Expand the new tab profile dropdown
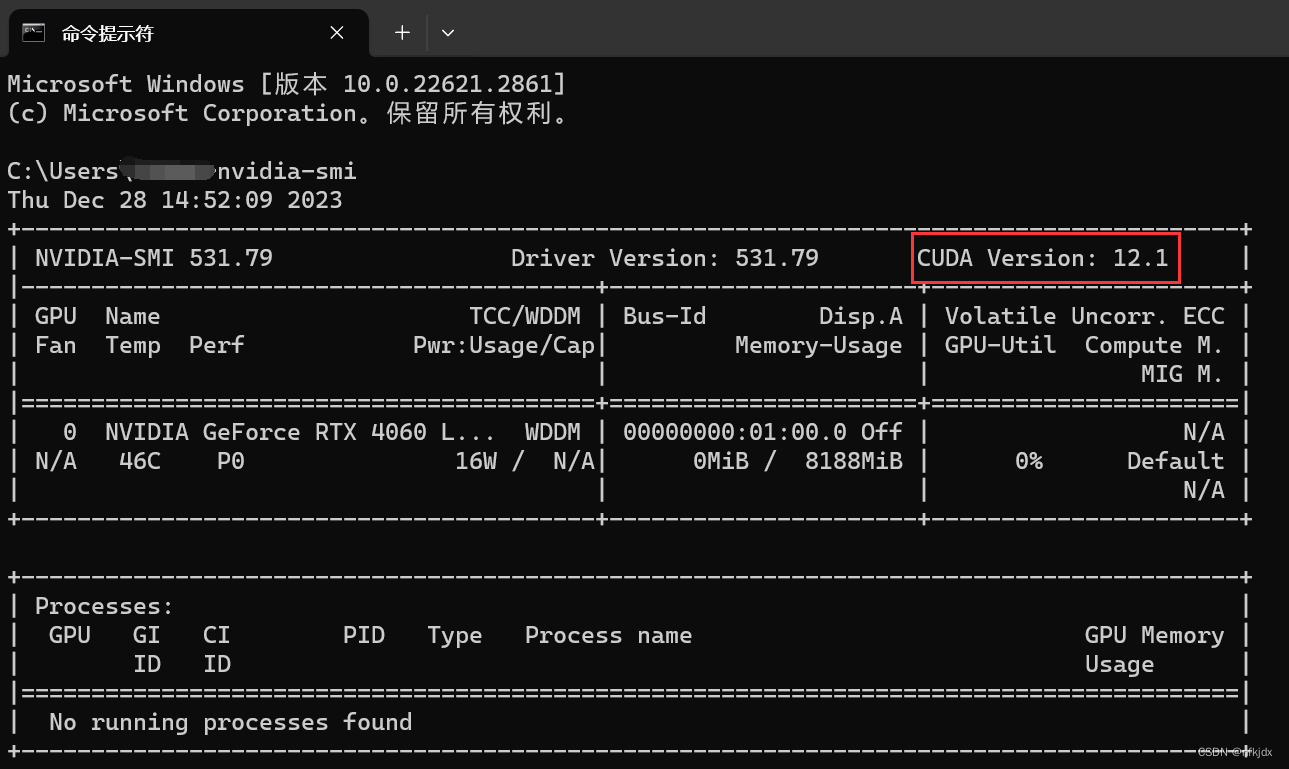Image resolution: width=1289 pixels, height=769 pixels. (448, 33)
